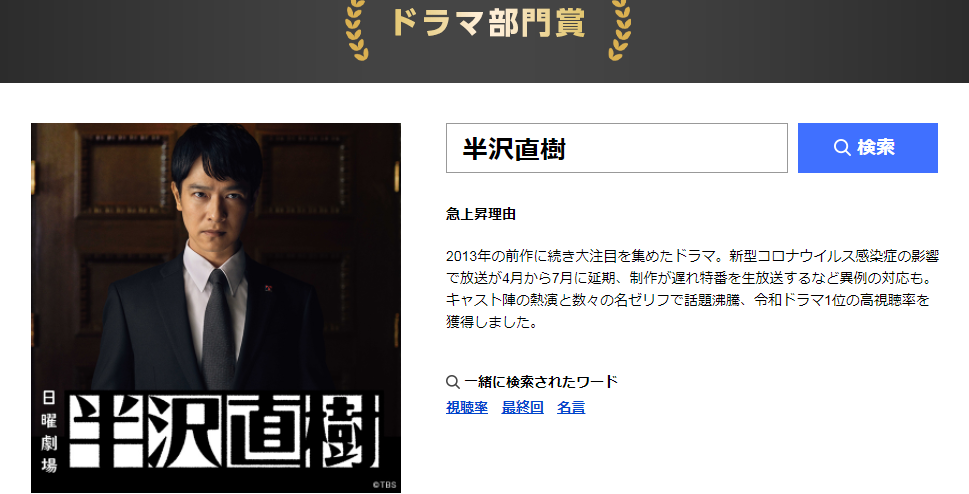The width and height of the screenshot is (969, 494).
Task: Click magnifier icon beside 一緒に検索されたワード
Action: pos(453,382)
